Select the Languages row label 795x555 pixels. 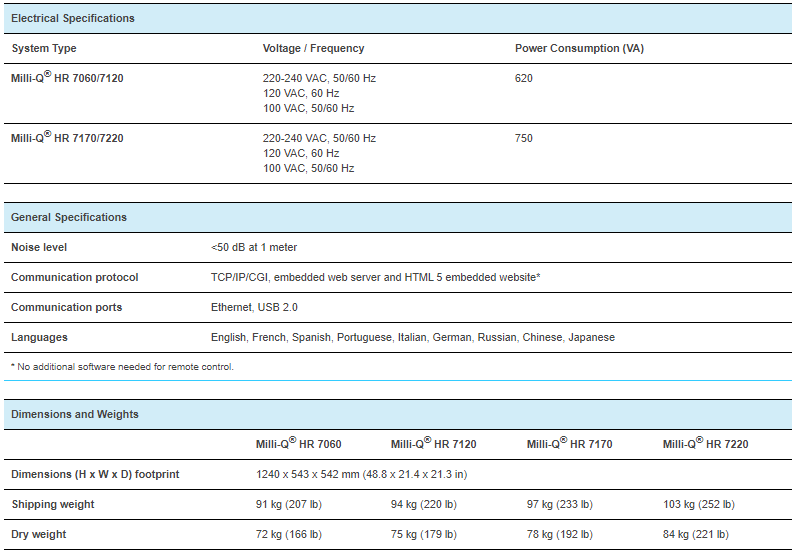pos(39,338)
